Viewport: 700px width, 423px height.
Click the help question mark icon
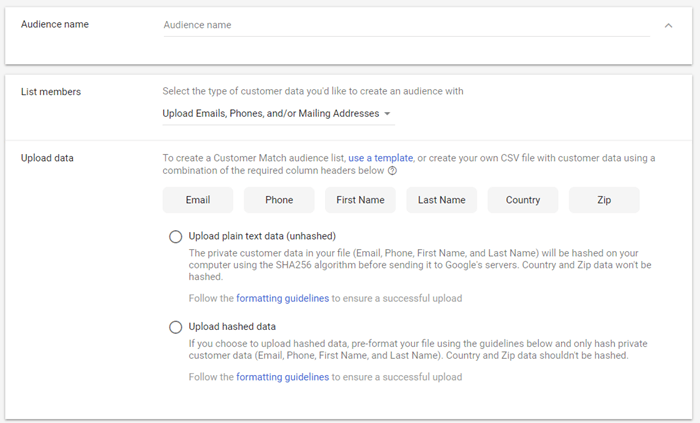(x=393, y=171)
